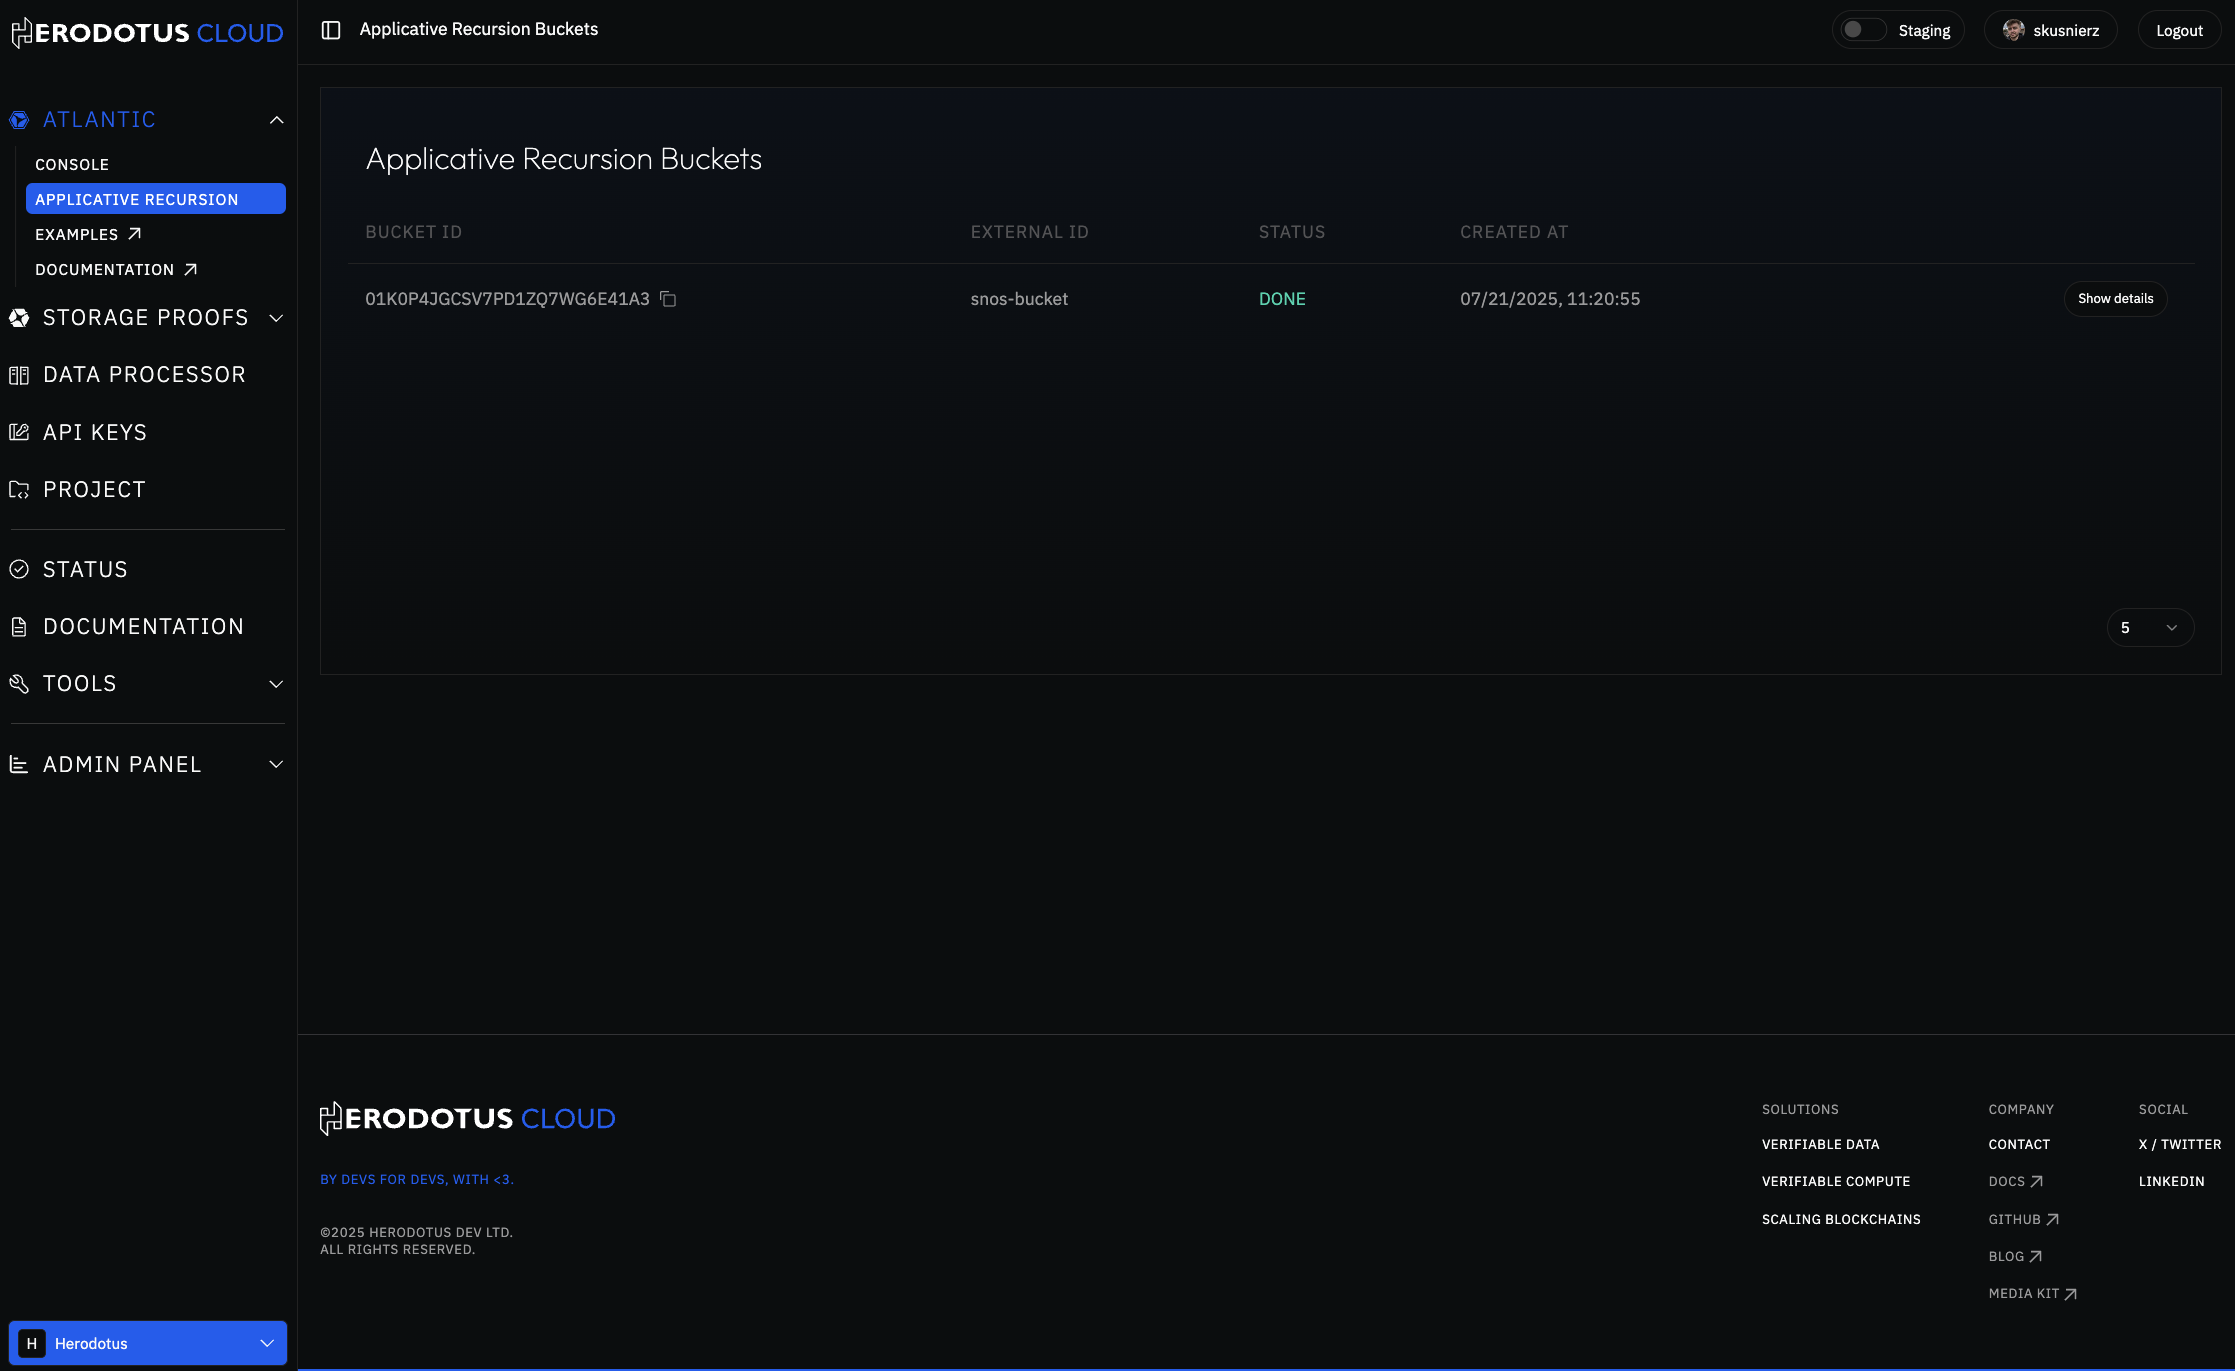The image size is (2235, 1371).
Task: Open the rows-per-page dropdown showing 5
Action: [x=2149, y=628]
